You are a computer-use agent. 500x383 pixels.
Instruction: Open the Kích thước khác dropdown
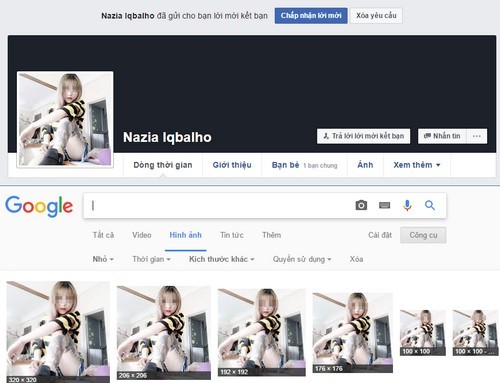222,259
